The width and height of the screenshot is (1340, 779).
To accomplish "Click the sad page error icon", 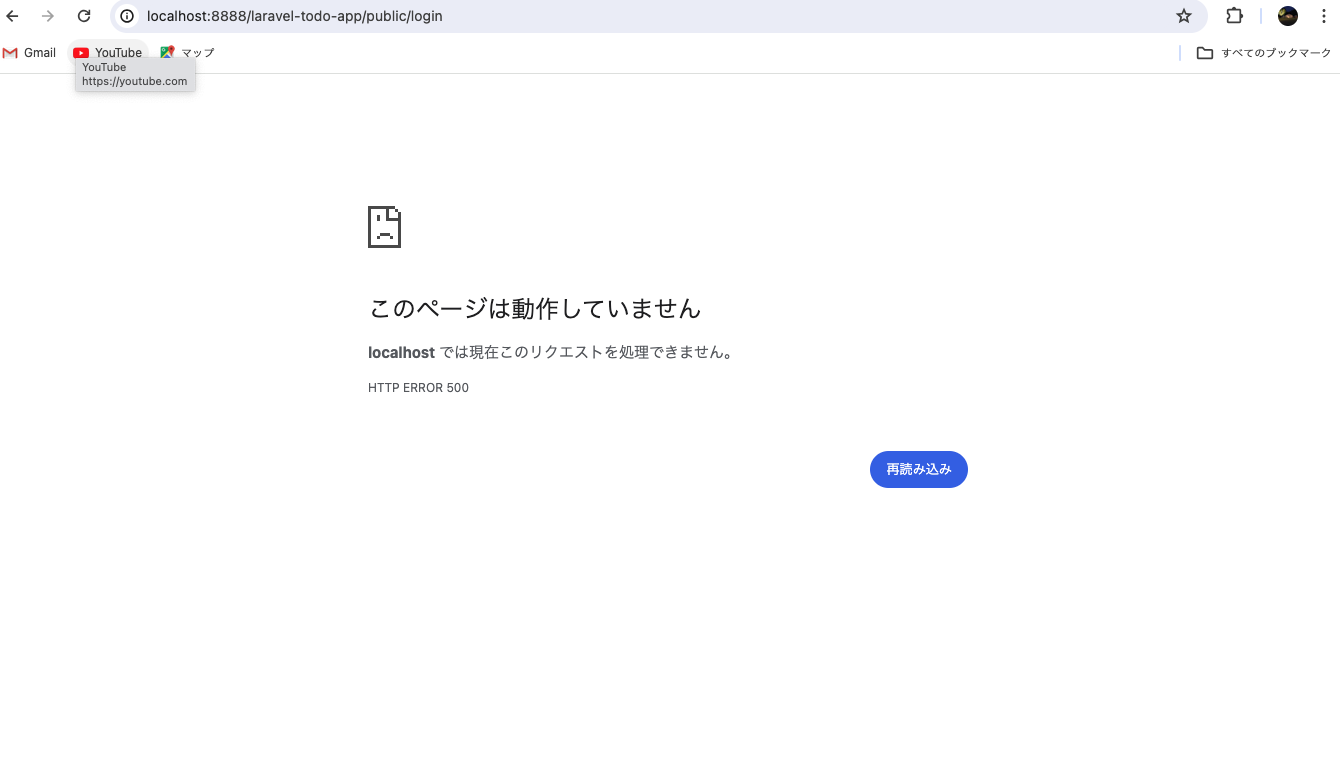I will coord(384,227).
